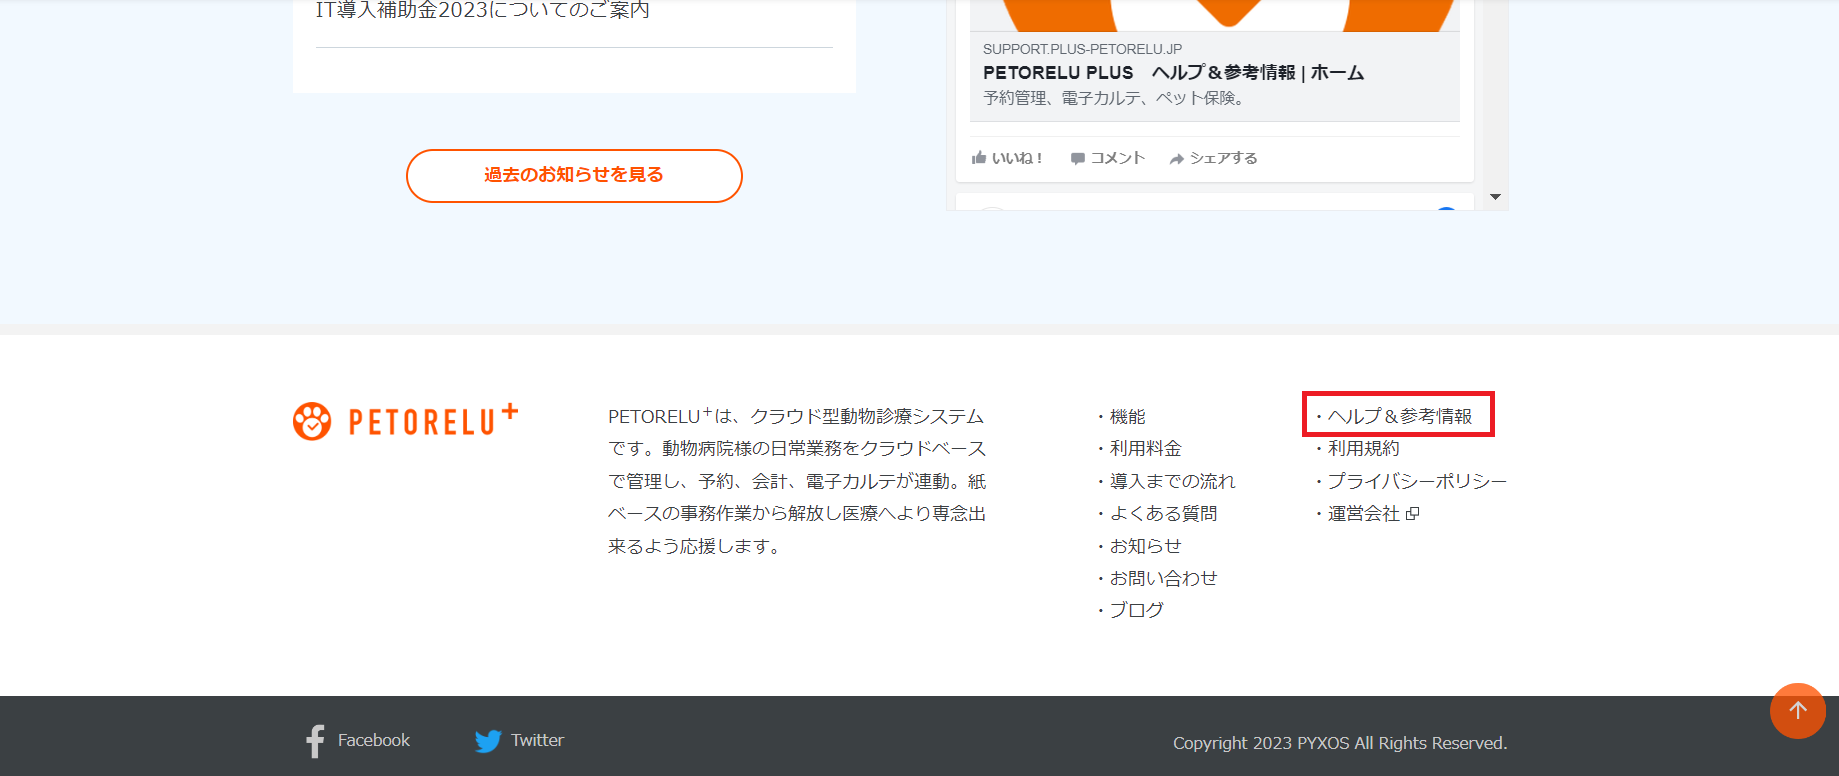Image resolution: width=1839 pixels, height=776 pixels.
Task: Open the PETORELU PLUS ヘルプ＆参考情報 link preview title
Action: (x=1173, y=73)
